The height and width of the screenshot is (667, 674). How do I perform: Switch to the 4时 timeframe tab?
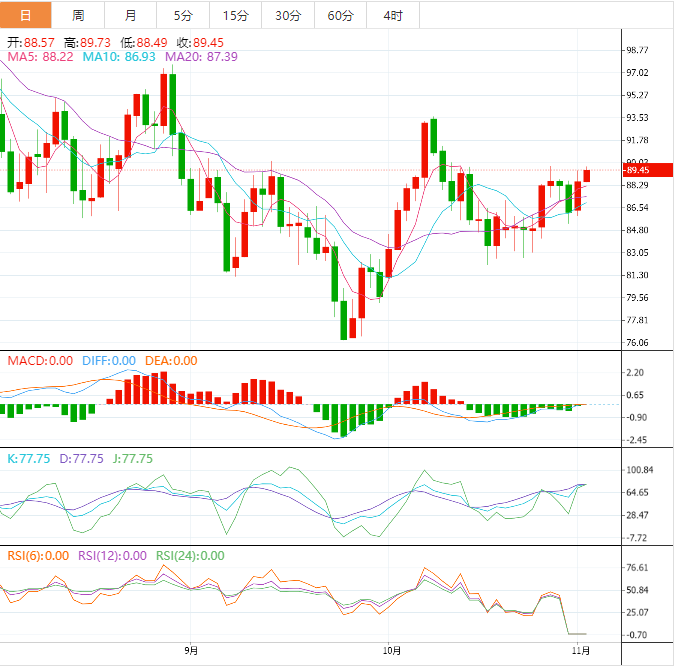coord(393,15)
